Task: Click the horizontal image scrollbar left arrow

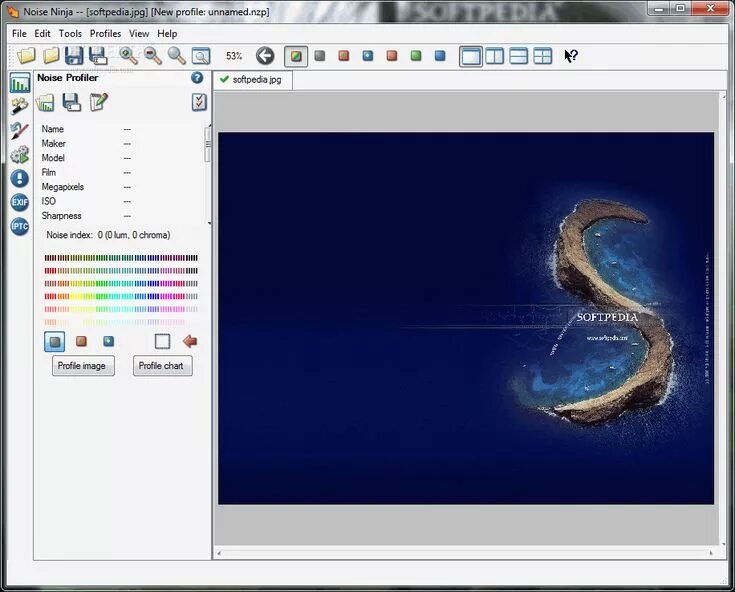Action: pyautogui.click(x=219, y=553)
